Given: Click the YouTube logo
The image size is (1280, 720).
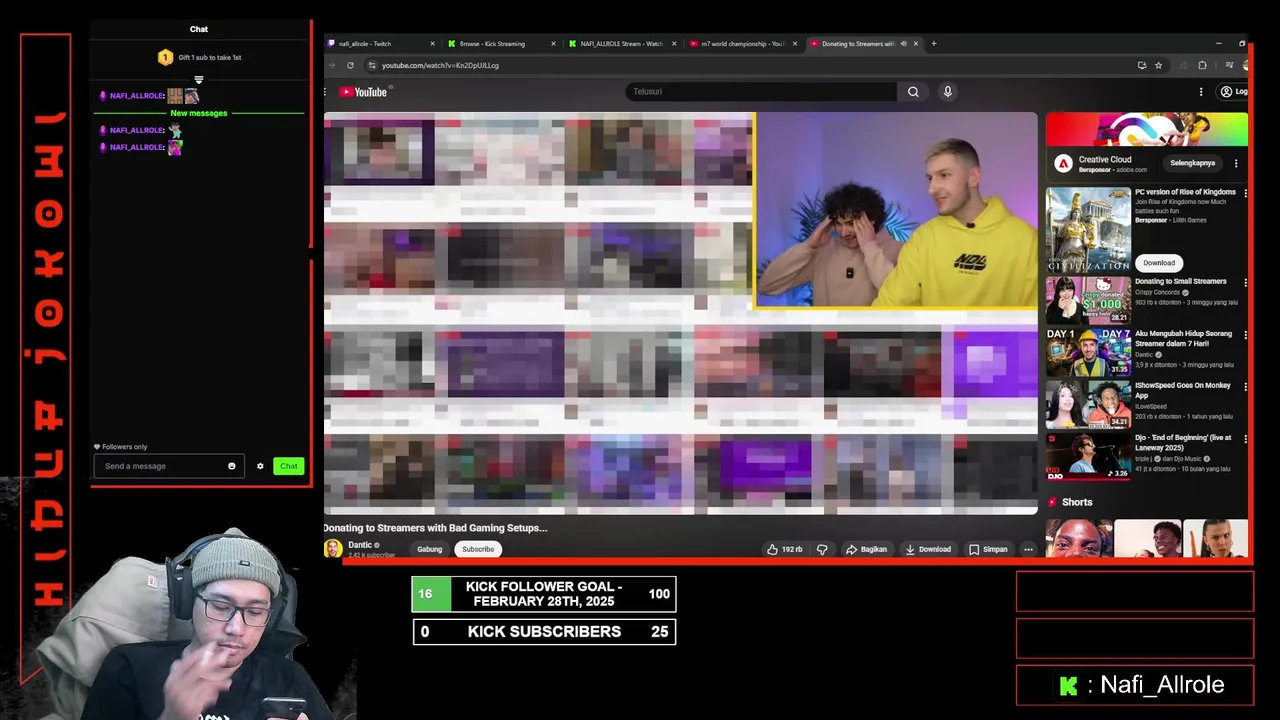Looking at the screenshot, I should click(363, 92).
